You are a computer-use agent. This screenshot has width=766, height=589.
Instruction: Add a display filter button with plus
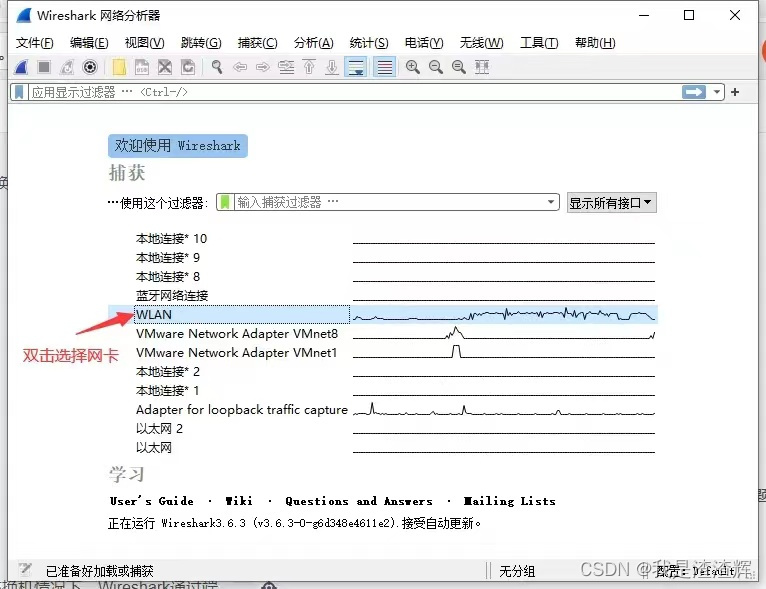point(735,92)
